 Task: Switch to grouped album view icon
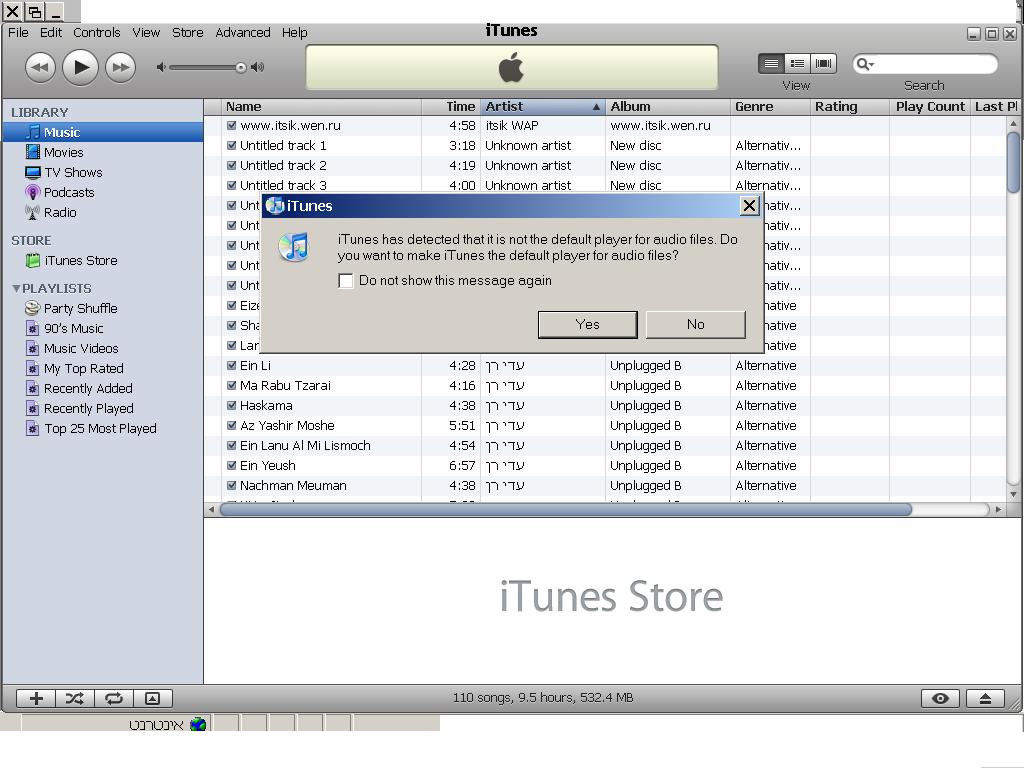pos(797,63)
